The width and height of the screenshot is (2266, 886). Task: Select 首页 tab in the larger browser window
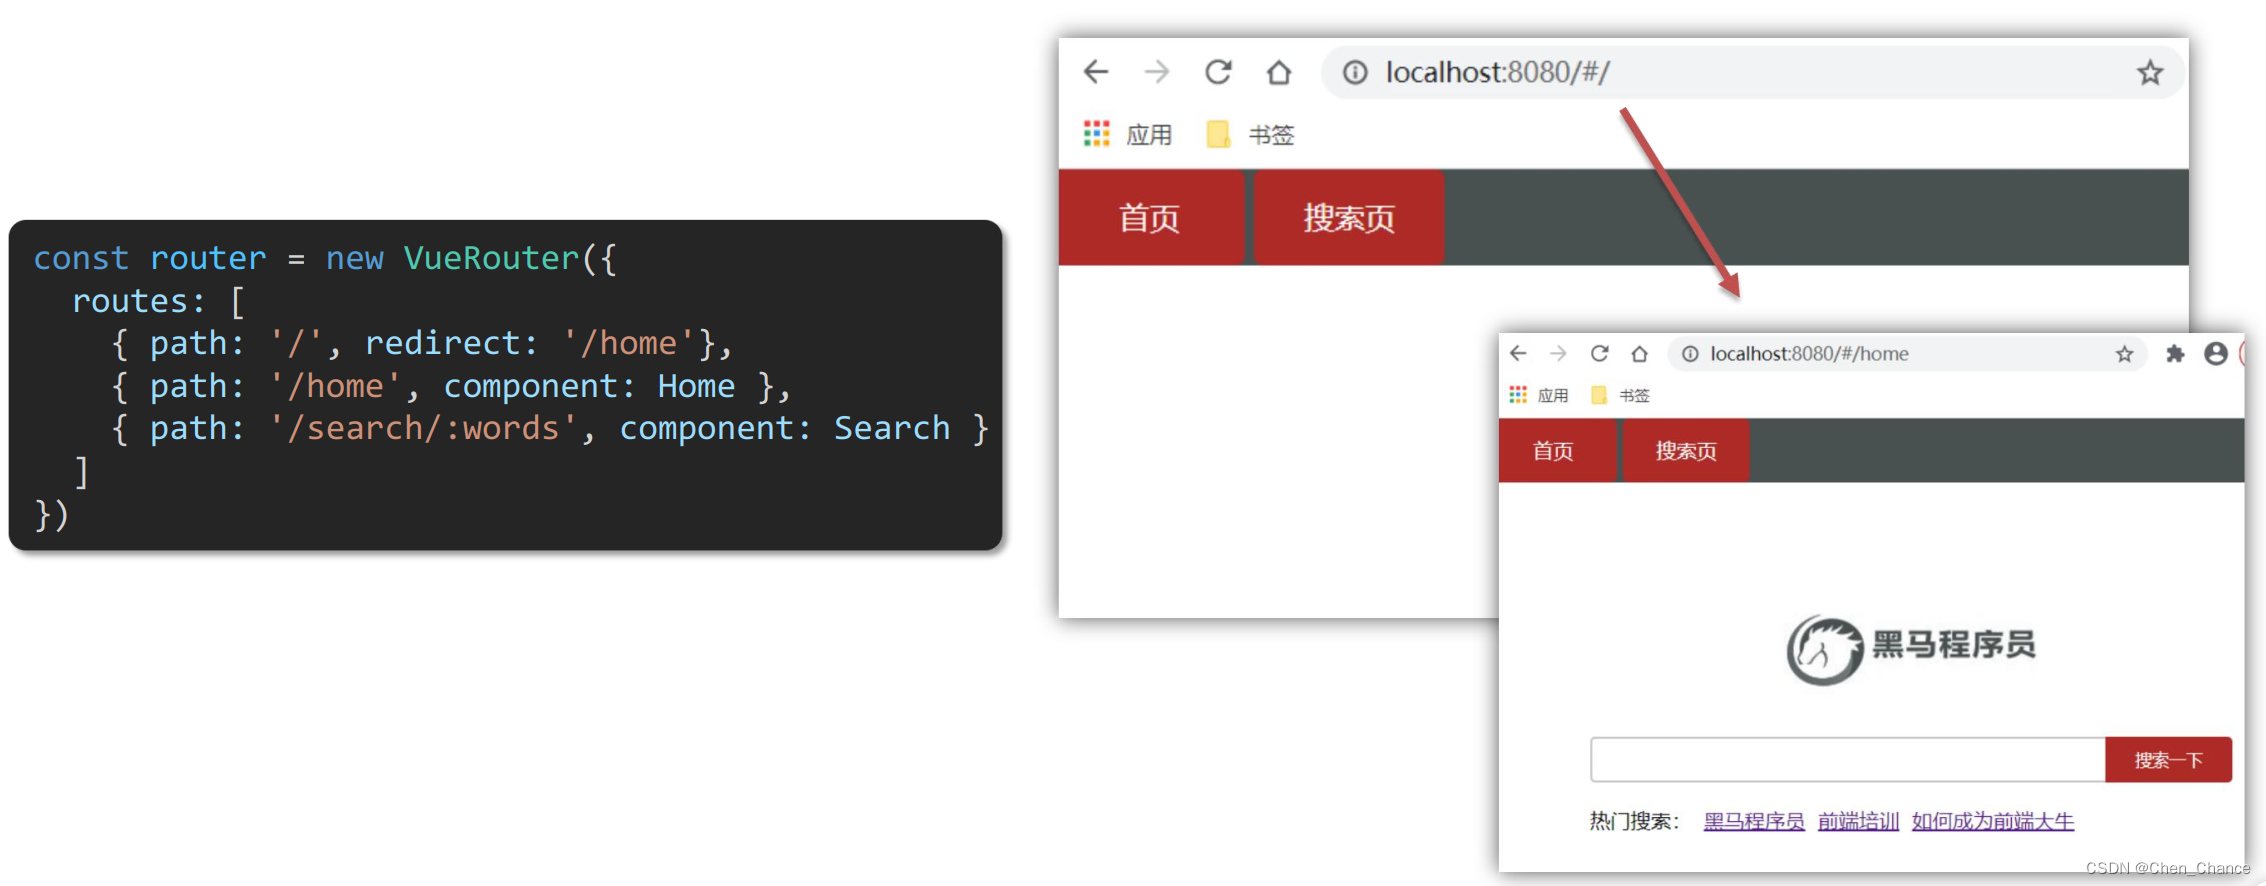[1151, 217]
